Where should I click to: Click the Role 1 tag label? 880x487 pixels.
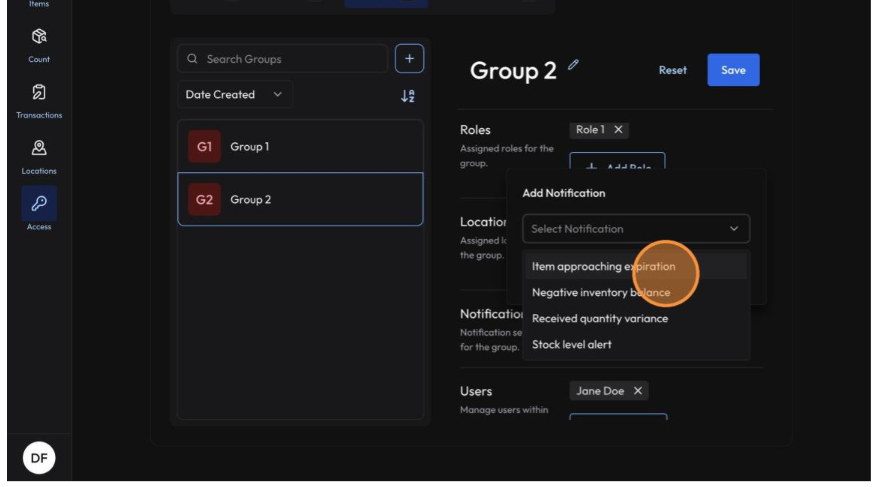coord(590,130)
